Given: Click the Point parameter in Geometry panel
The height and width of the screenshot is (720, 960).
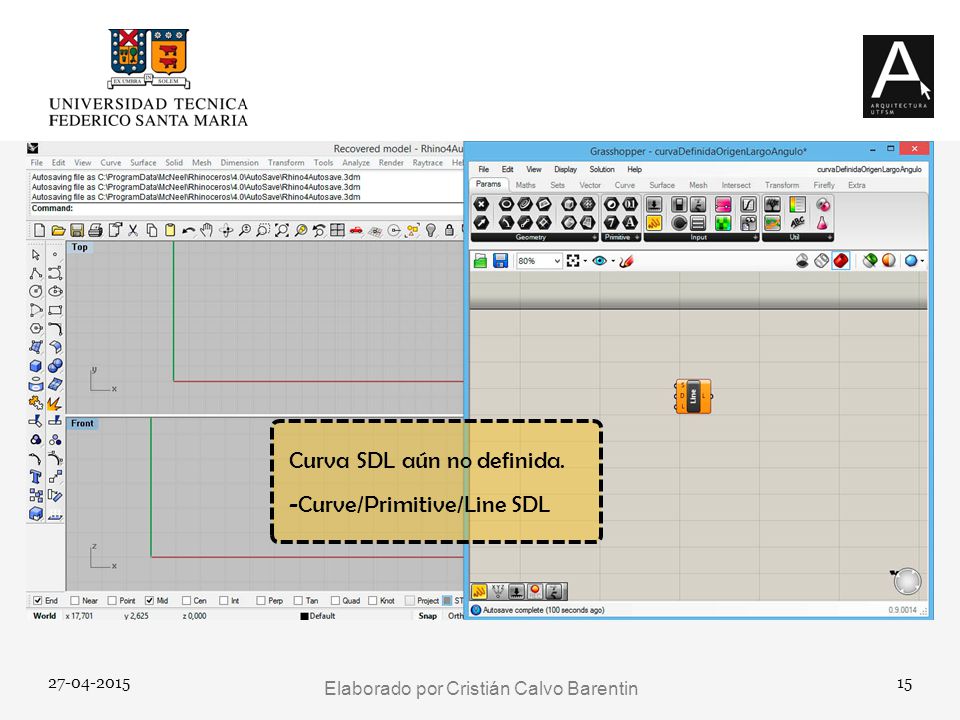Looking at the screenshot, I should (x=482, y=204).
